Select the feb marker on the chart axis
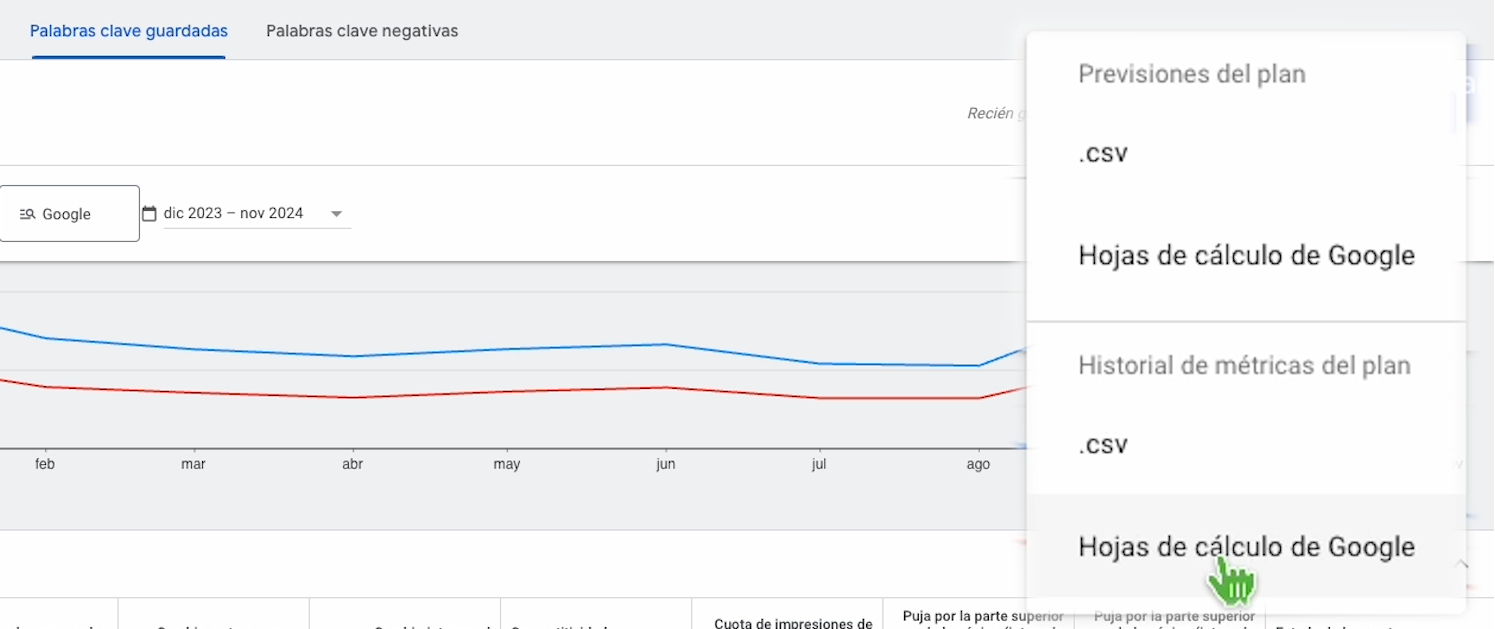This screenshot has width=1495, height=629. pos(43,464)
